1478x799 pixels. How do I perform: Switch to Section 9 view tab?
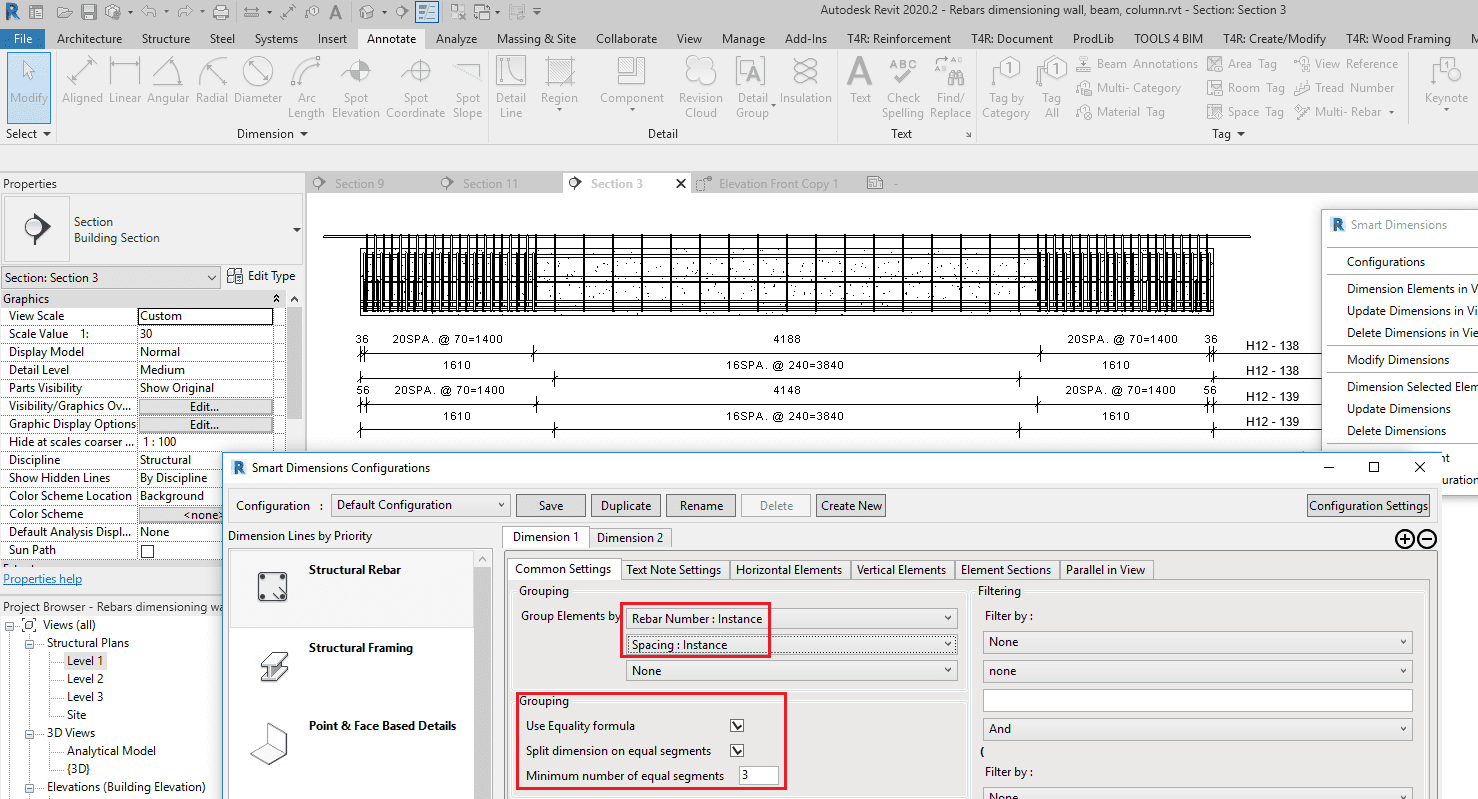pos(359,184)
